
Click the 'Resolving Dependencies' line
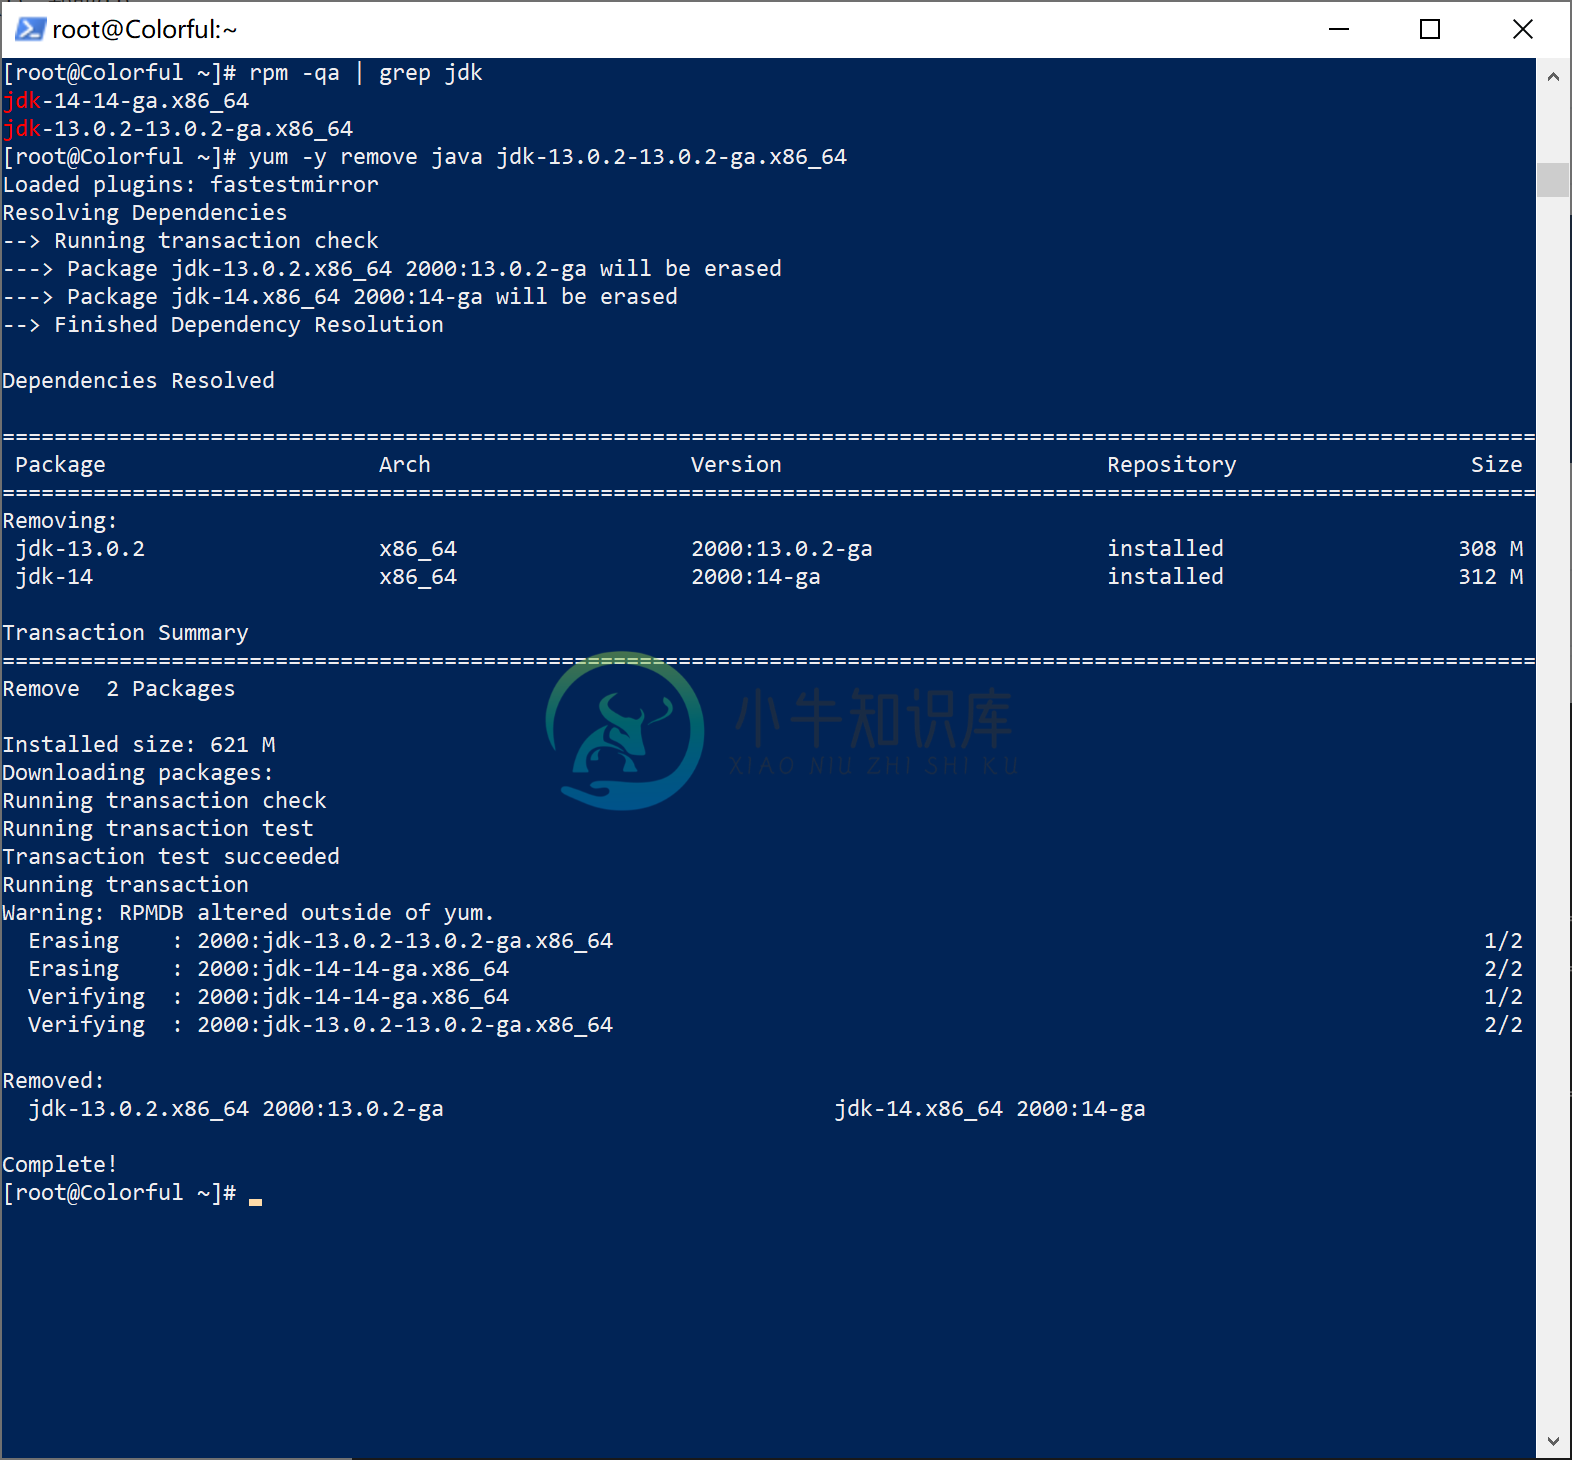[x=145, y=213]
